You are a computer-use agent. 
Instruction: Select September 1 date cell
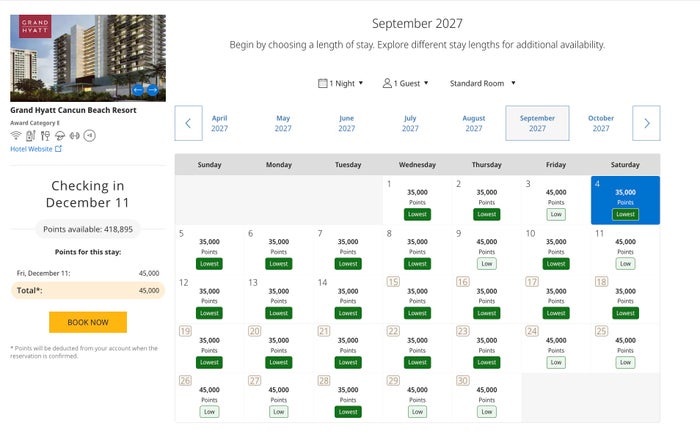(417, 200)
